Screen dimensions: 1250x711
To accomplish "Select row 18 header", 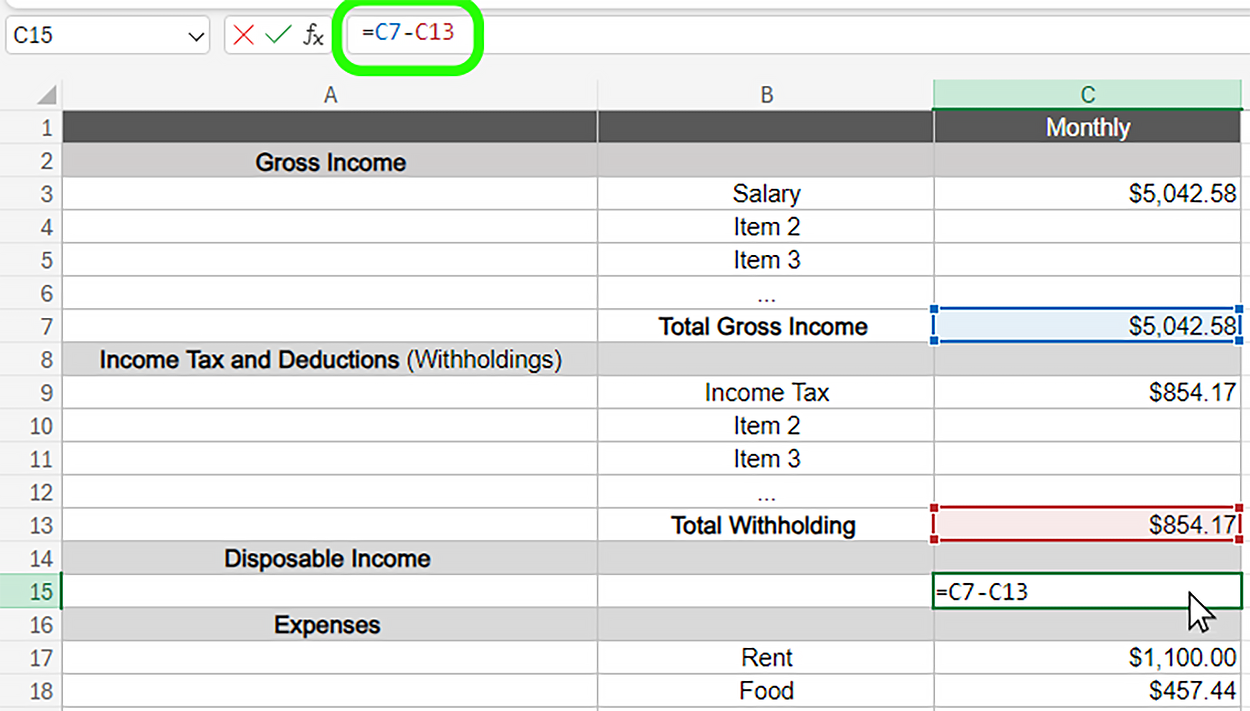I will point(31,691).
